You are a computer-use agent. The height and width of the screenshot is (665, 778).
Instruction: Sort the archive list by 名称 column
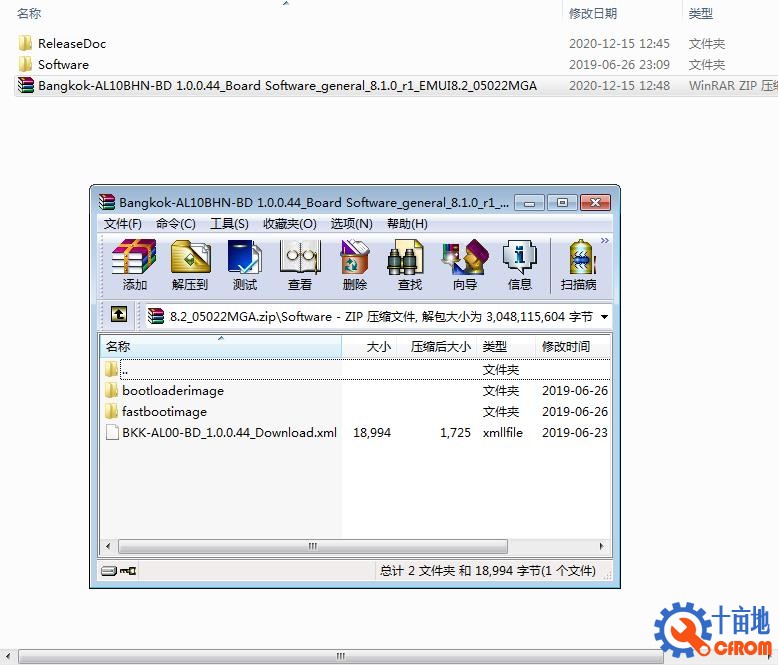pos(221,346)
